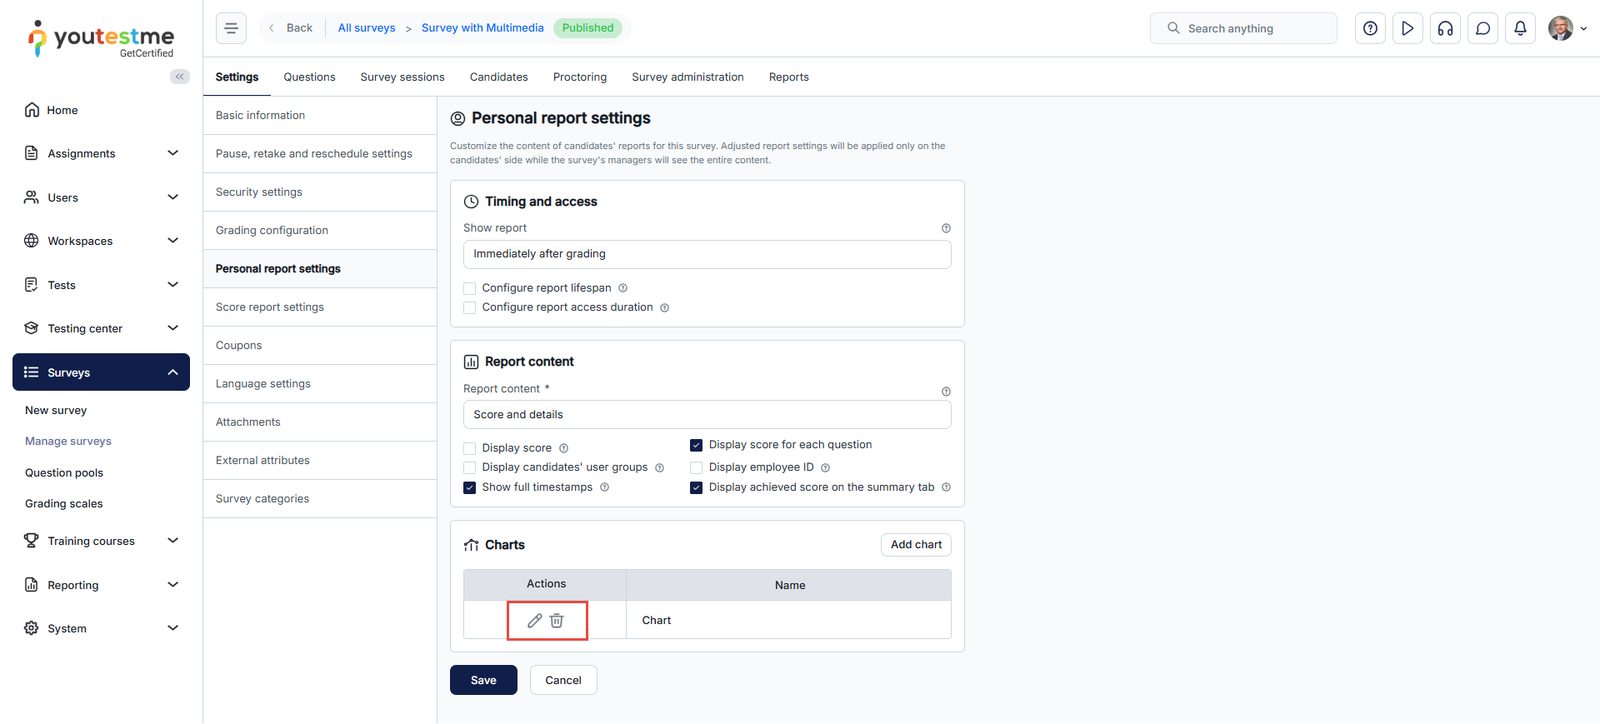
Task: Click the play tutorial icon in header
Action: 1407,28
